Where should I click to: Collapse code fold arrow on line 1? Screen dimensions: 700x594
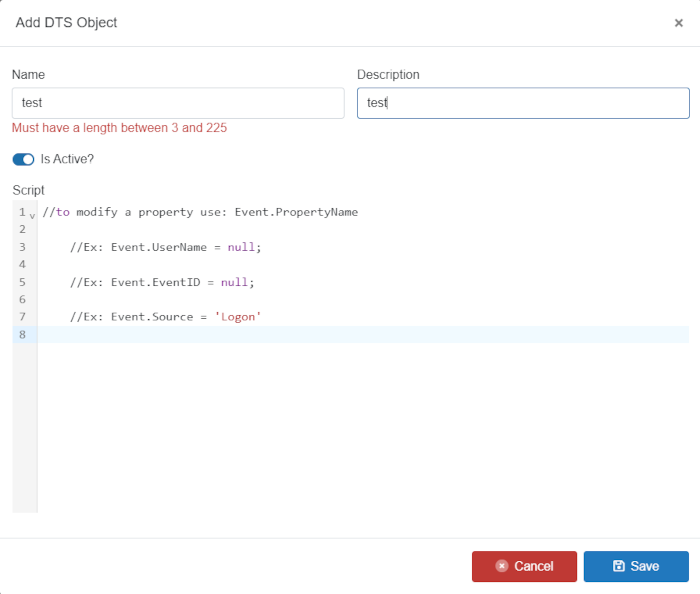tap(32, 216)
